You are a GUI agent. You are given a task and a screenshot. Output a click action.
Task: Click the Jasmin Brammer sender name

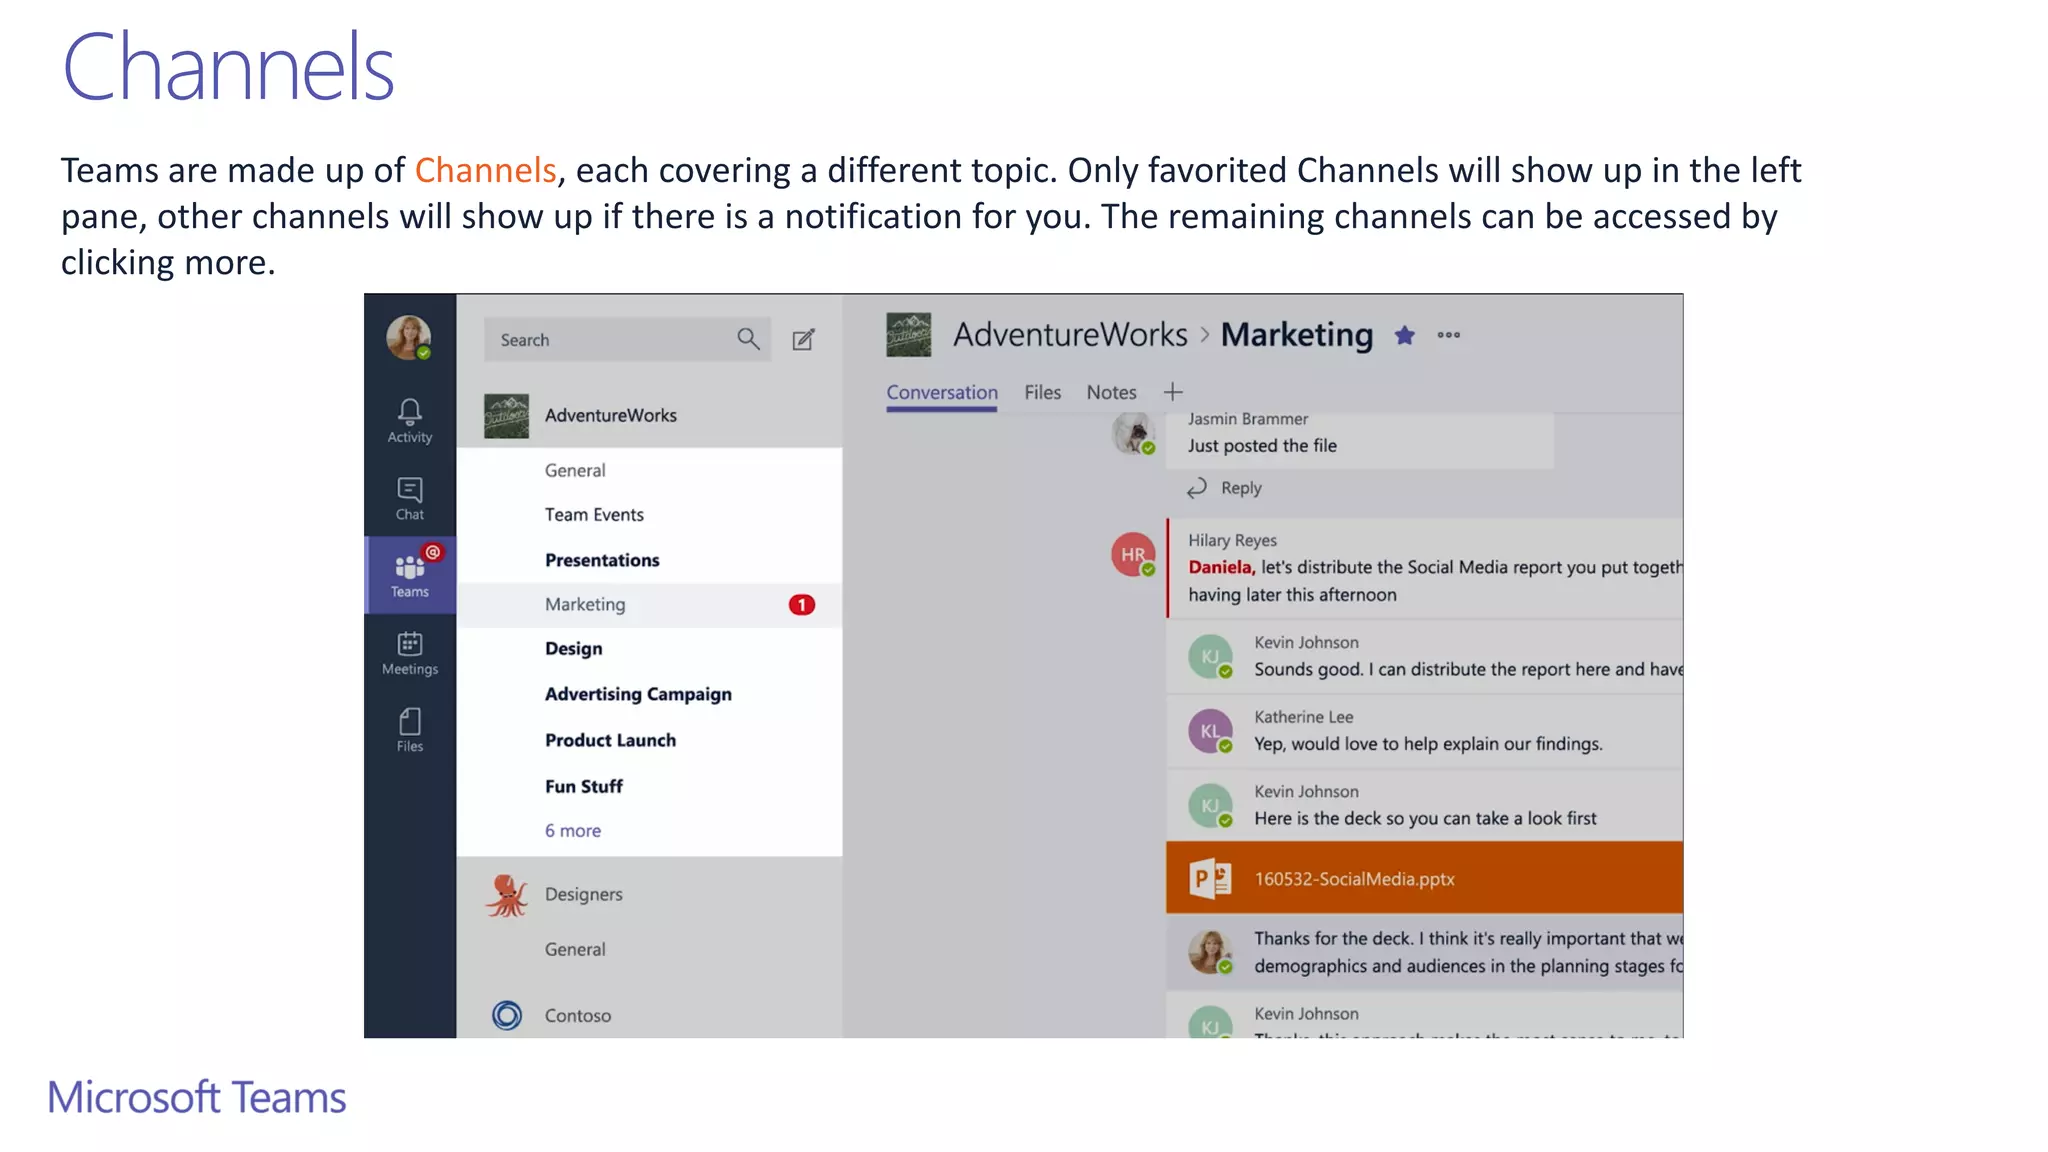point(1248,419)
